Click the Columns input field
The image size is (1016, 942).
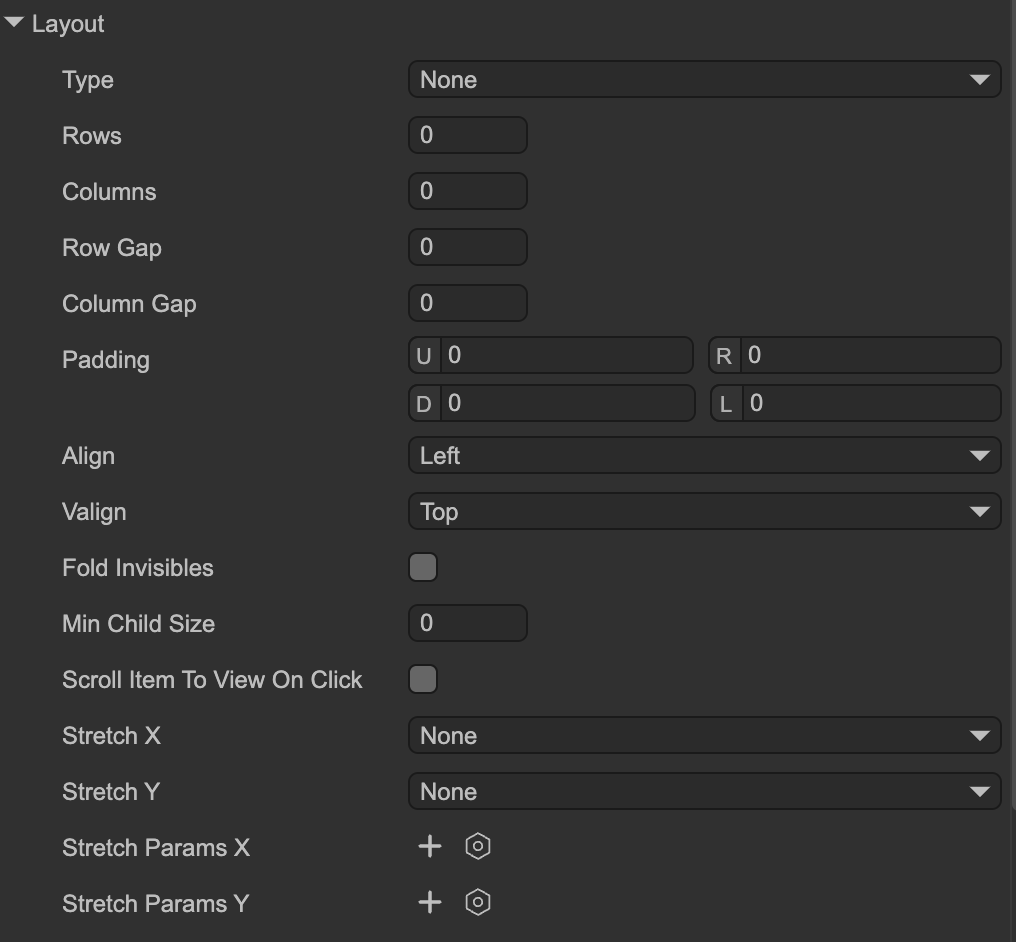467,192
